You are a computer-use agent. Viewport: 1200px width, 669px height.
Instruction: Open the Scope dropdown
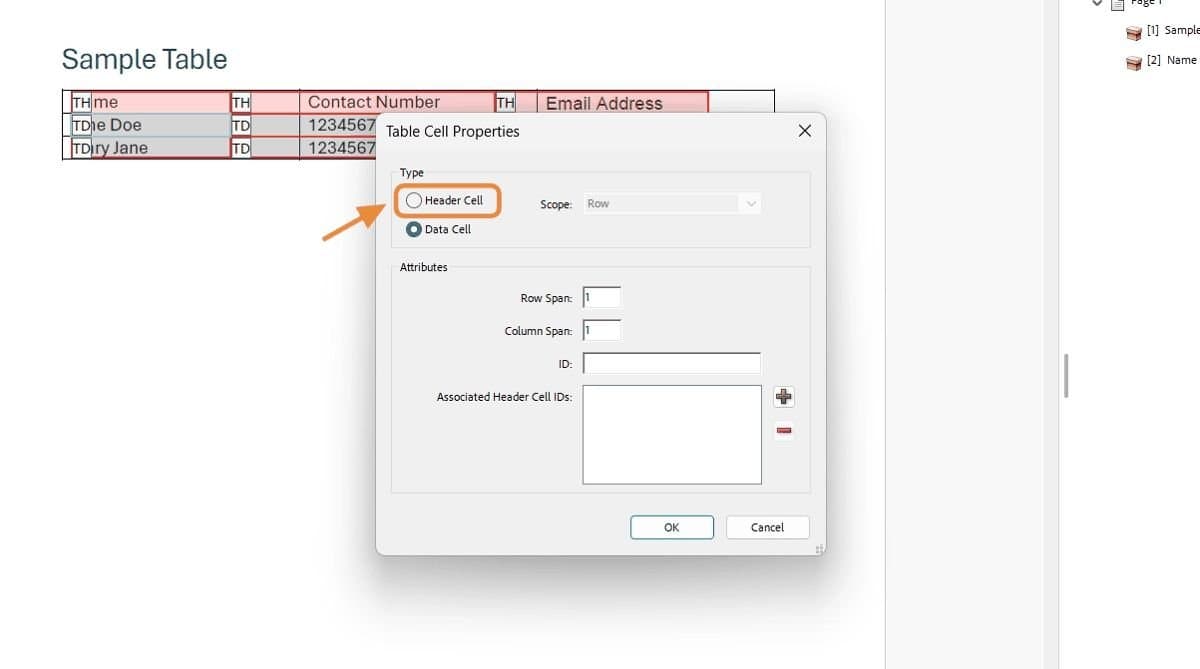[751, 203]
